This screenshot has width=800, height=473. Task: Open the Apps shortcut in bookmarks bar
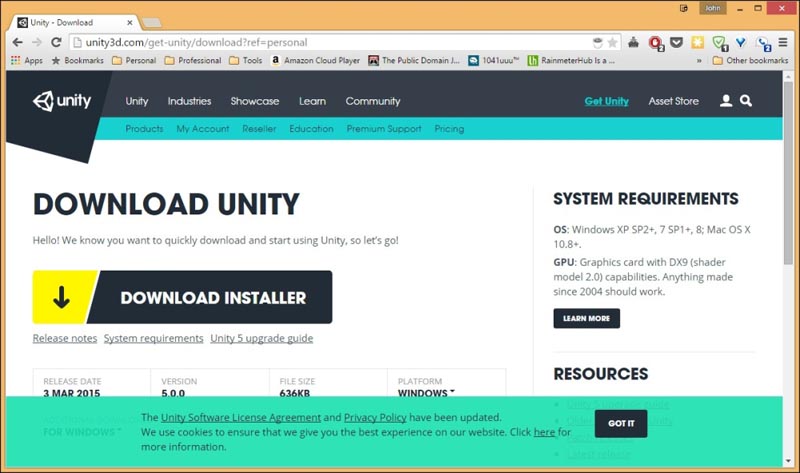click(x=26, y=60)
